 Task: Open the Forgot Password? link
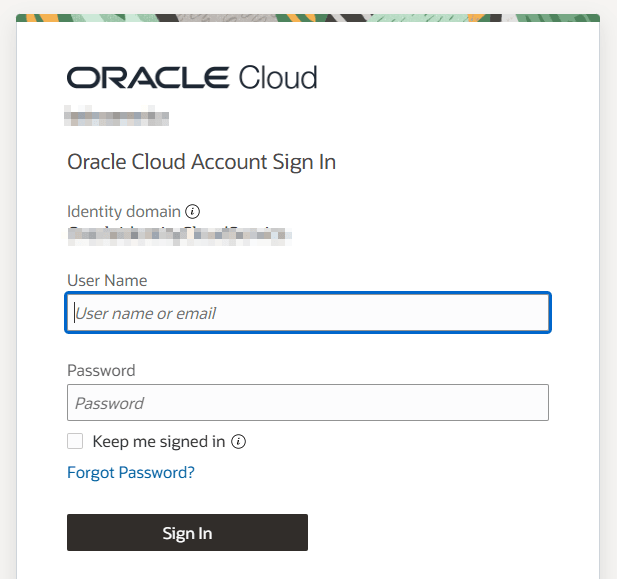[x=131, y=472]
